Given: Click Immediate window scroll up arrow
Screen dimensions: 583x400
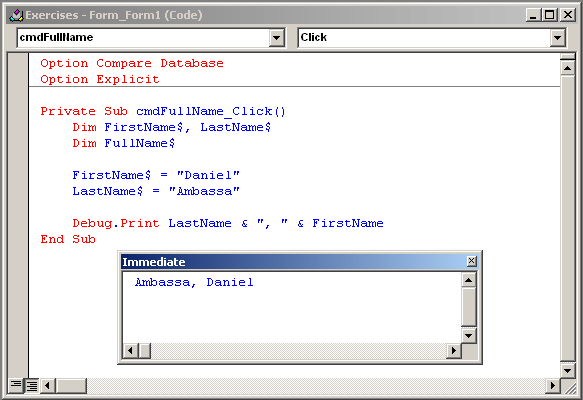Looking at the screenshot, I should [468, 280].
